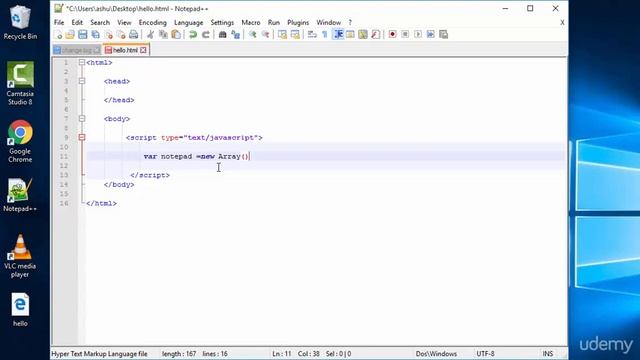Click the Print toolbar icon

click(x=133, y=35)
